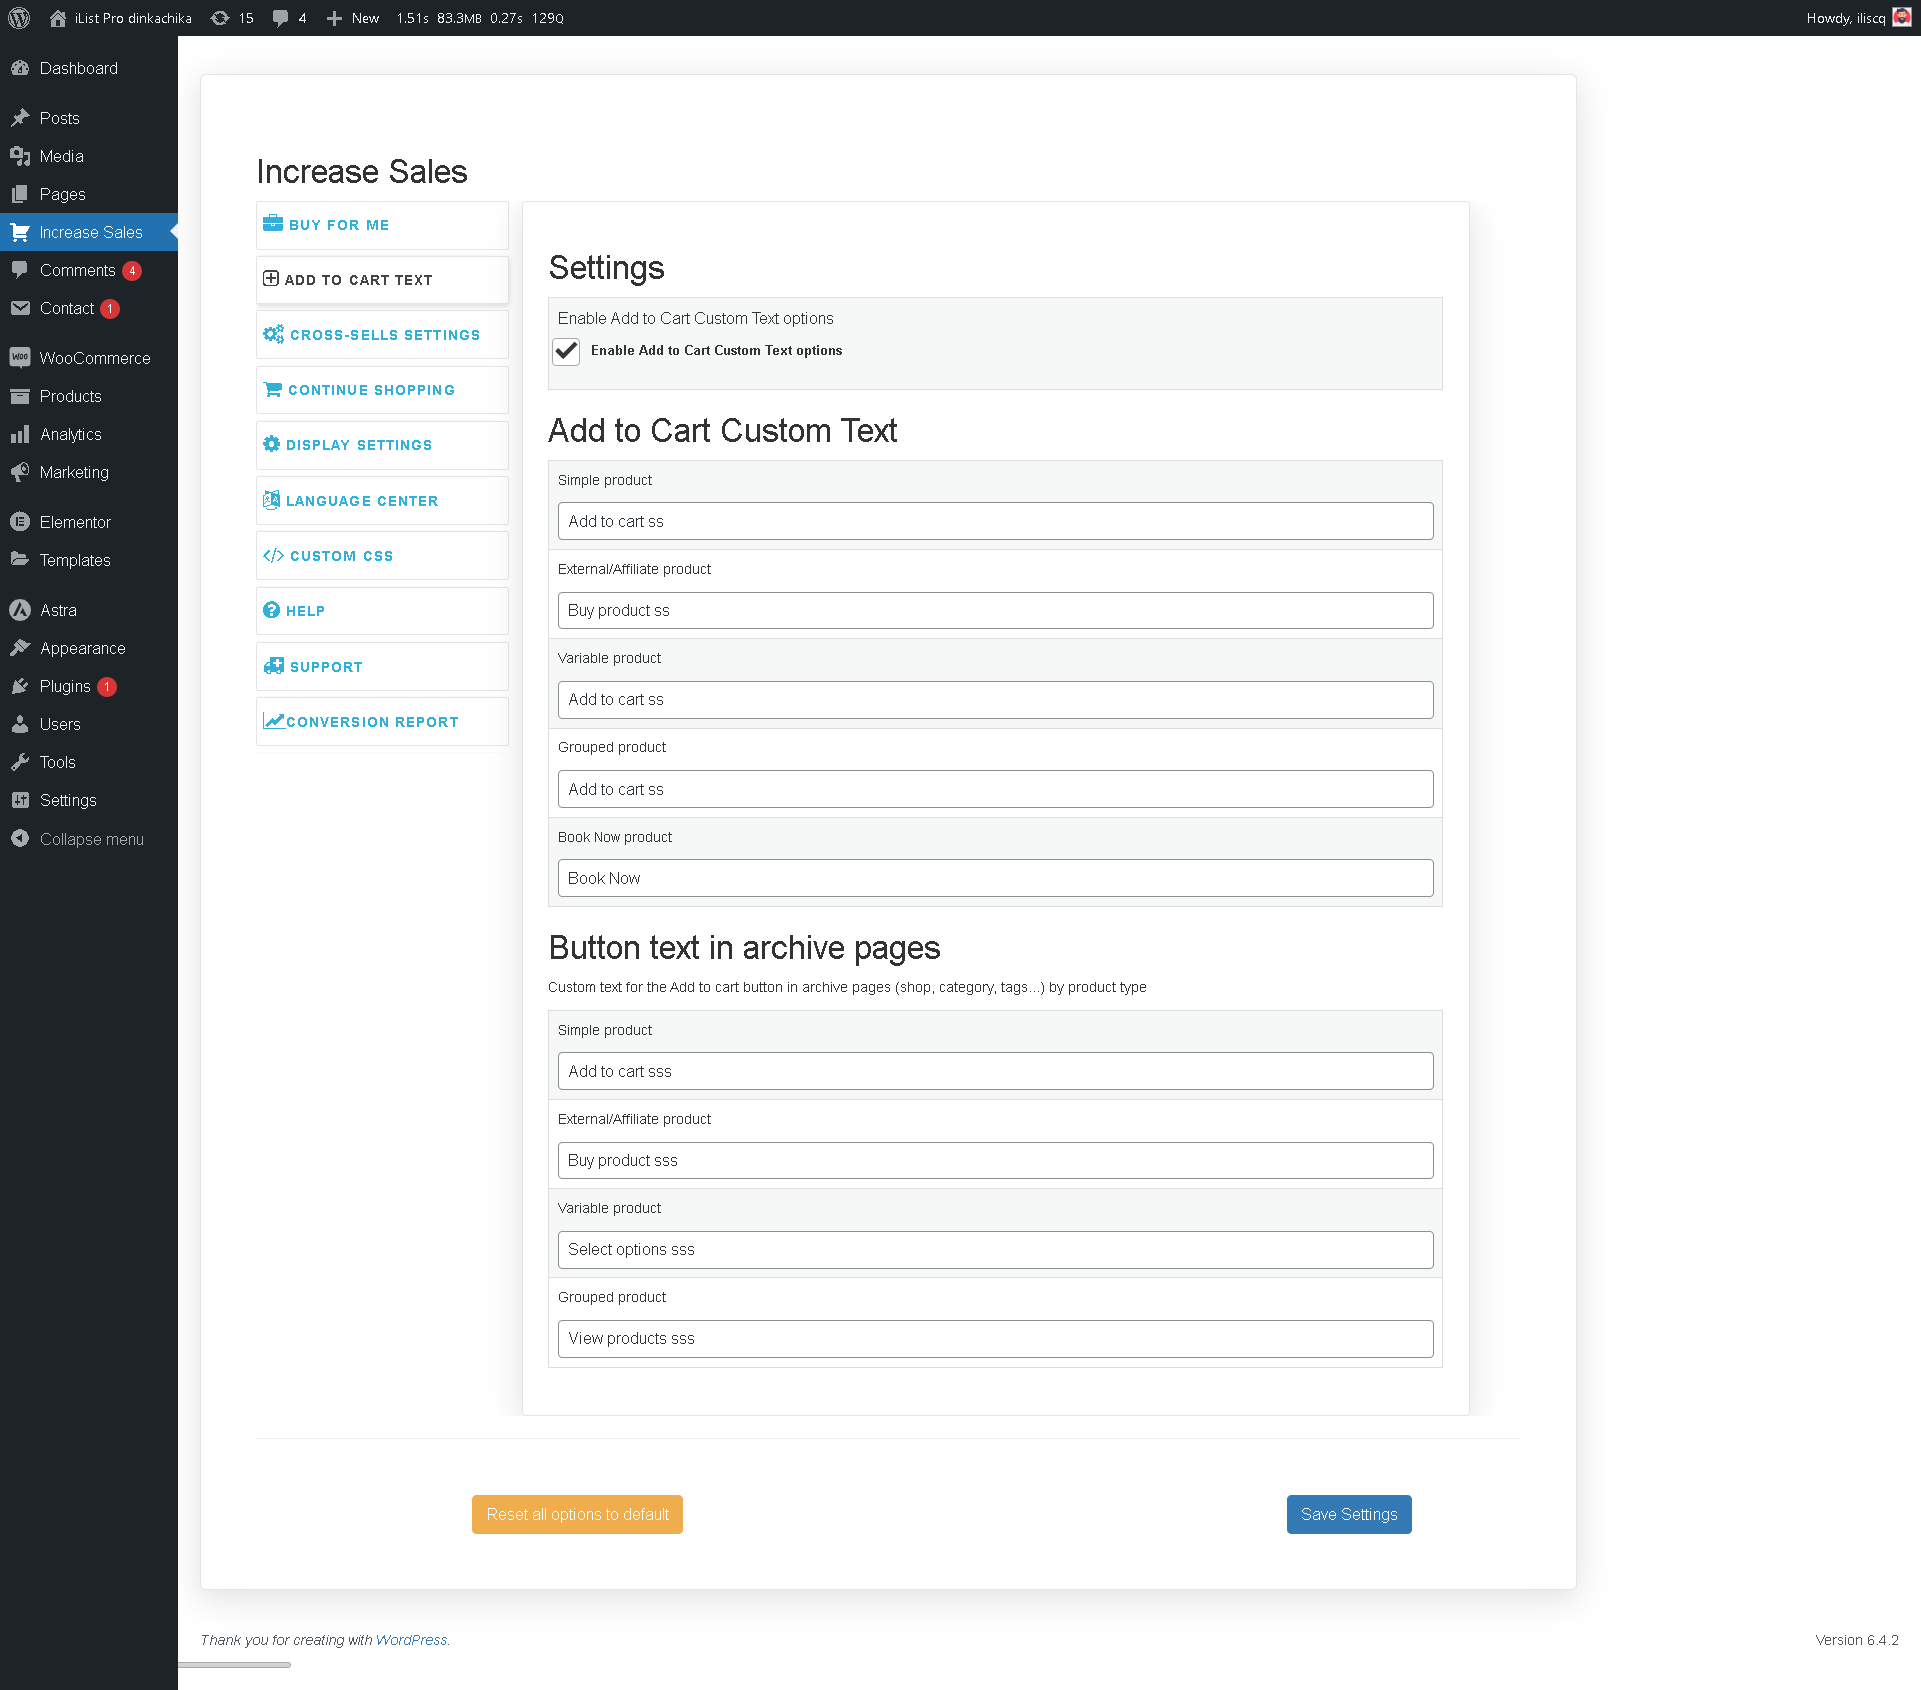1921x1690 pixels.
Task: Open the Howdy user account menu
Action: pyautogui.click(x=1845, y=18)
